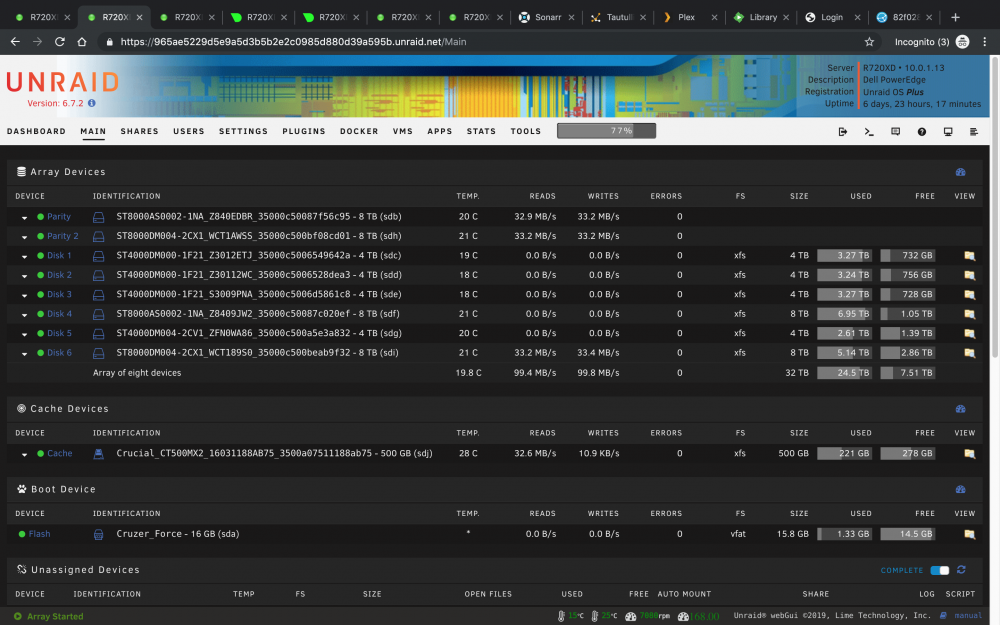This screenshot has width=1000, height=625.
Task: Browse Disk 4 with its view folder icon
Action: 969,314
